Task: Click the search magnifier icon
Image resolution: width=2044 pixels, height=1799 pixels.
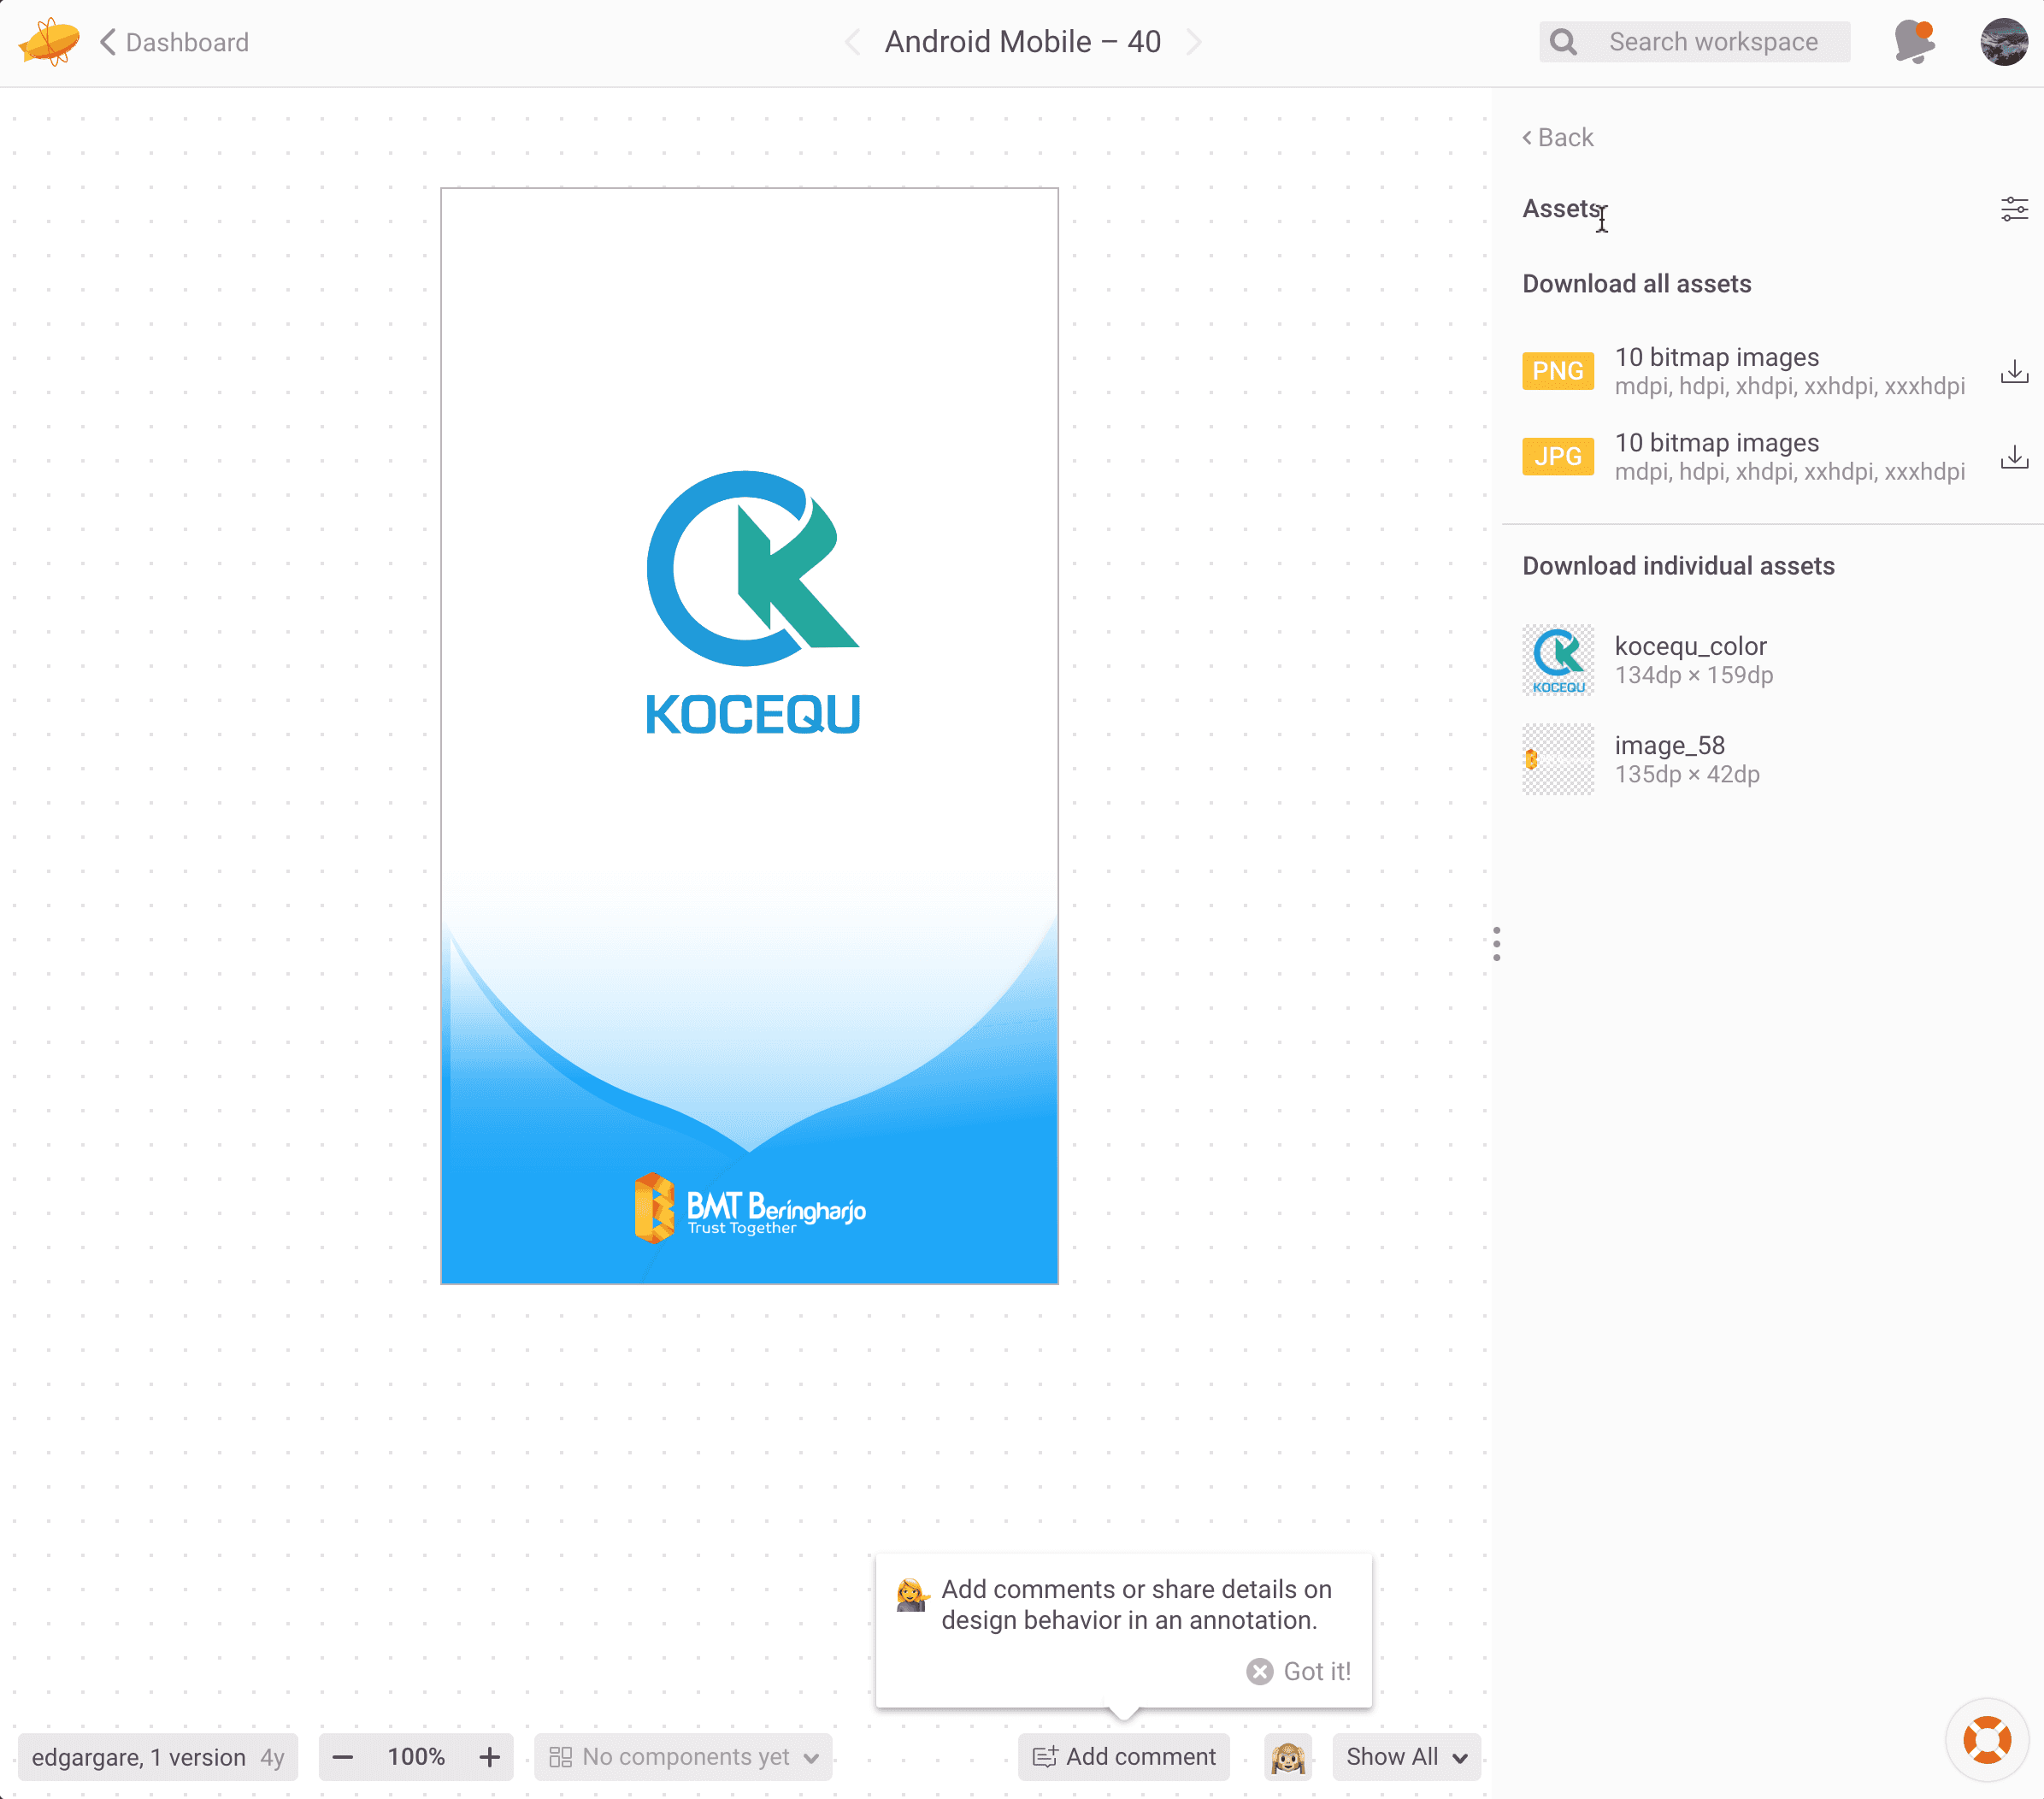Action: [1563, 42]
